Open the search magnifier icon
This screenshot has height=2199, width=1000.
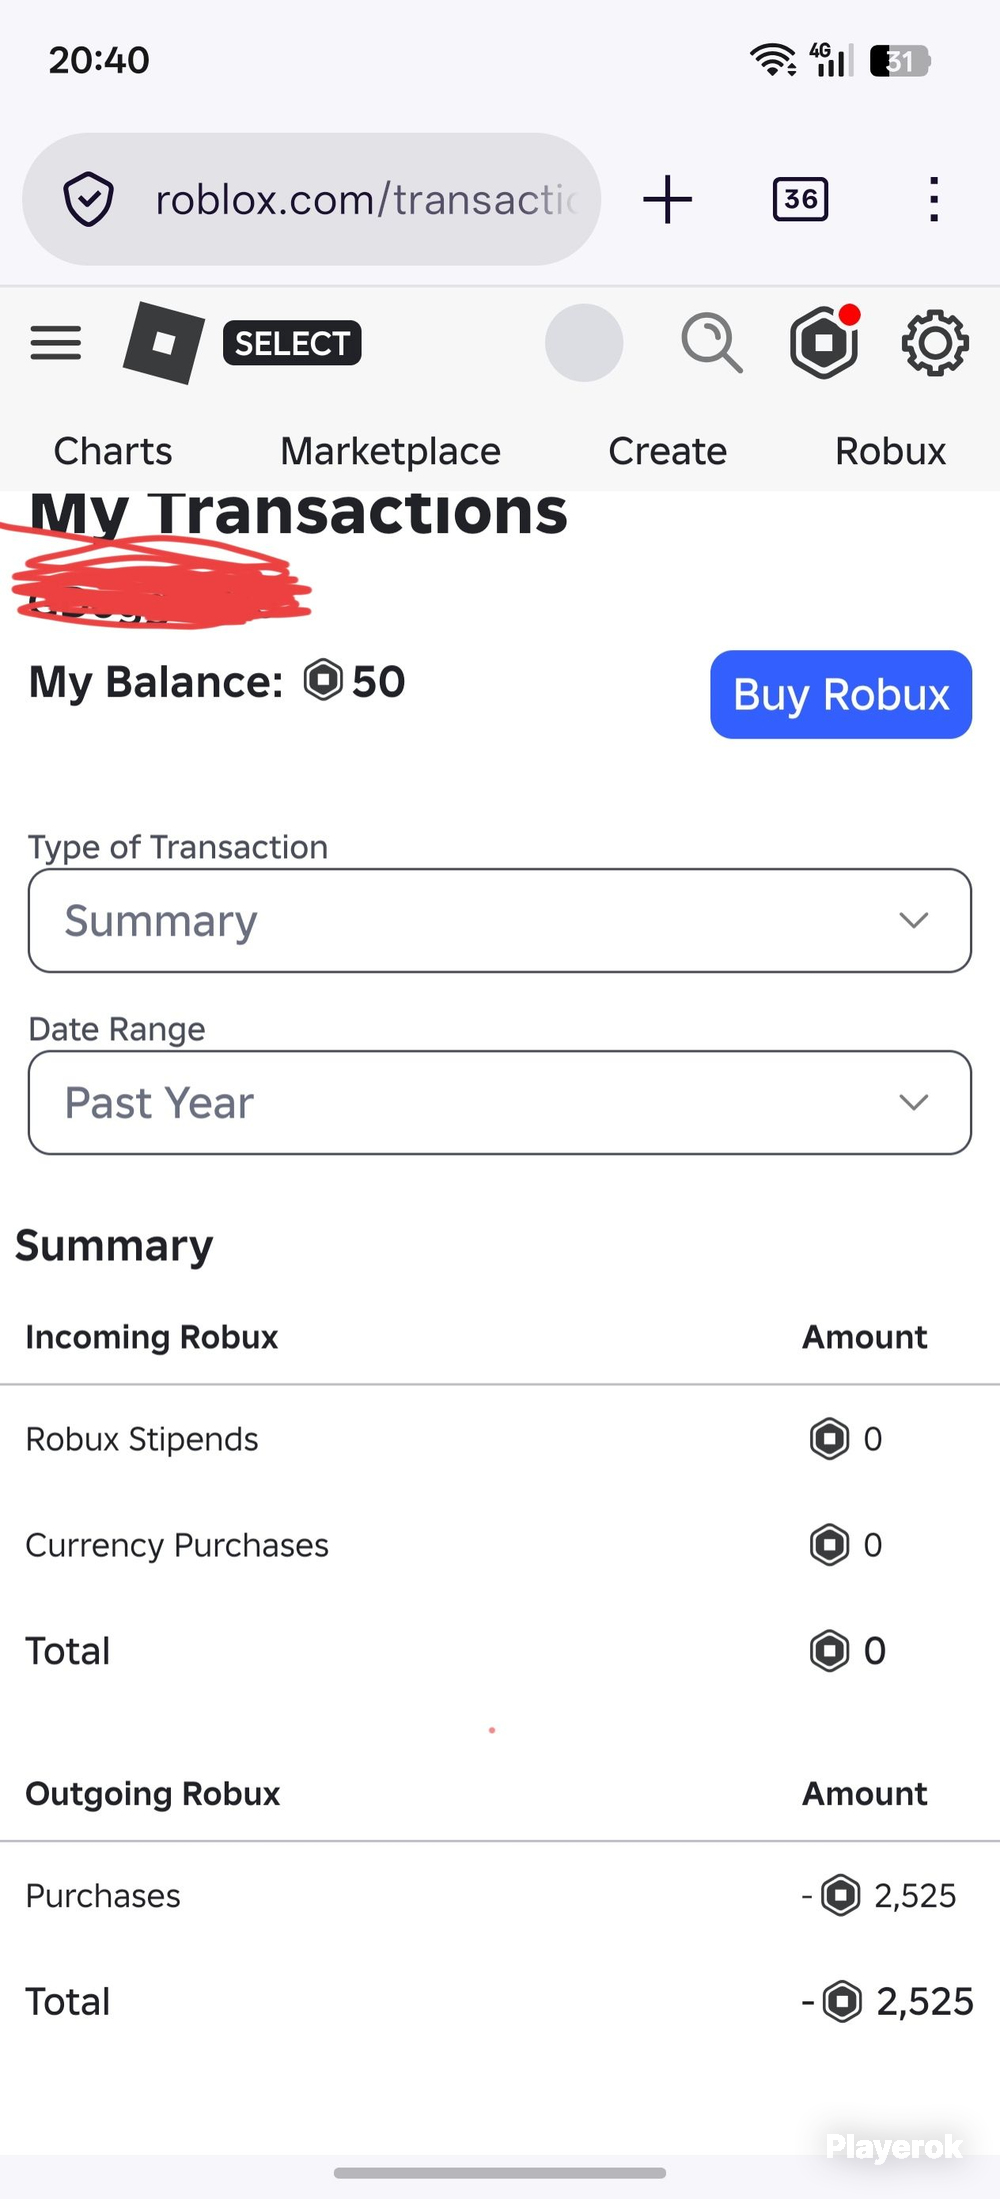click(x=712, y=343)
